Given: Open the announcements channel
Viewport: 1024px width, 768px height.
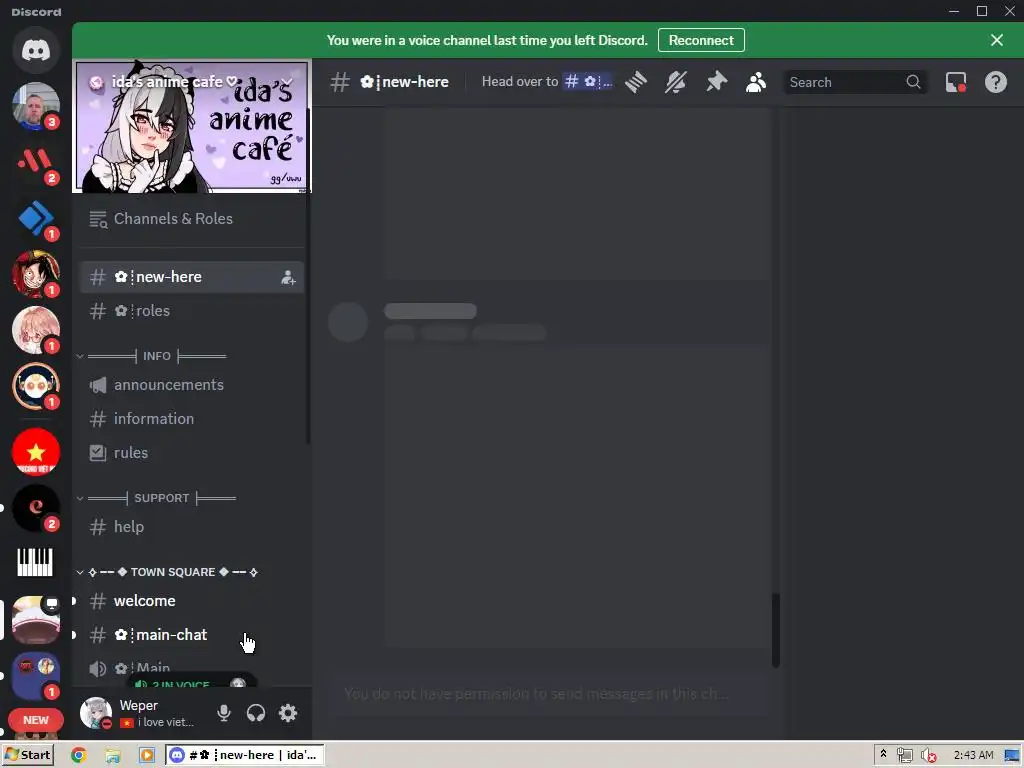Looking at the screenshot, I should [192, 385].
